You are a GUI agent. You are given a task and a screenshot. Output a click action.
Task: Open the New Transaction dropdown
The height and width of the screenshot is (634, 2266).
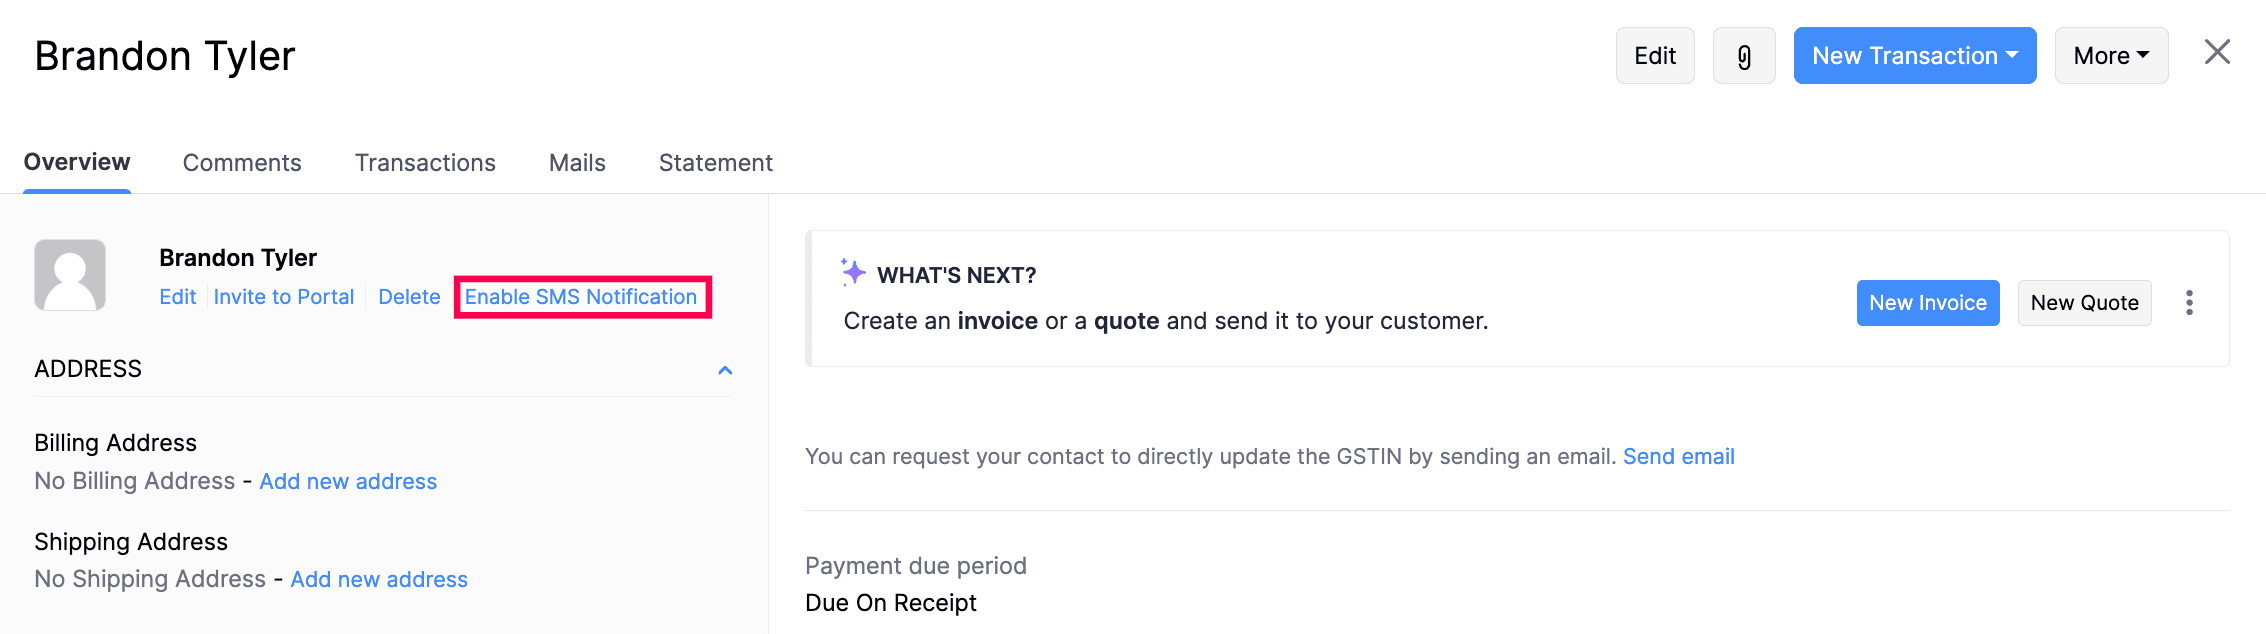(1913, 55)
